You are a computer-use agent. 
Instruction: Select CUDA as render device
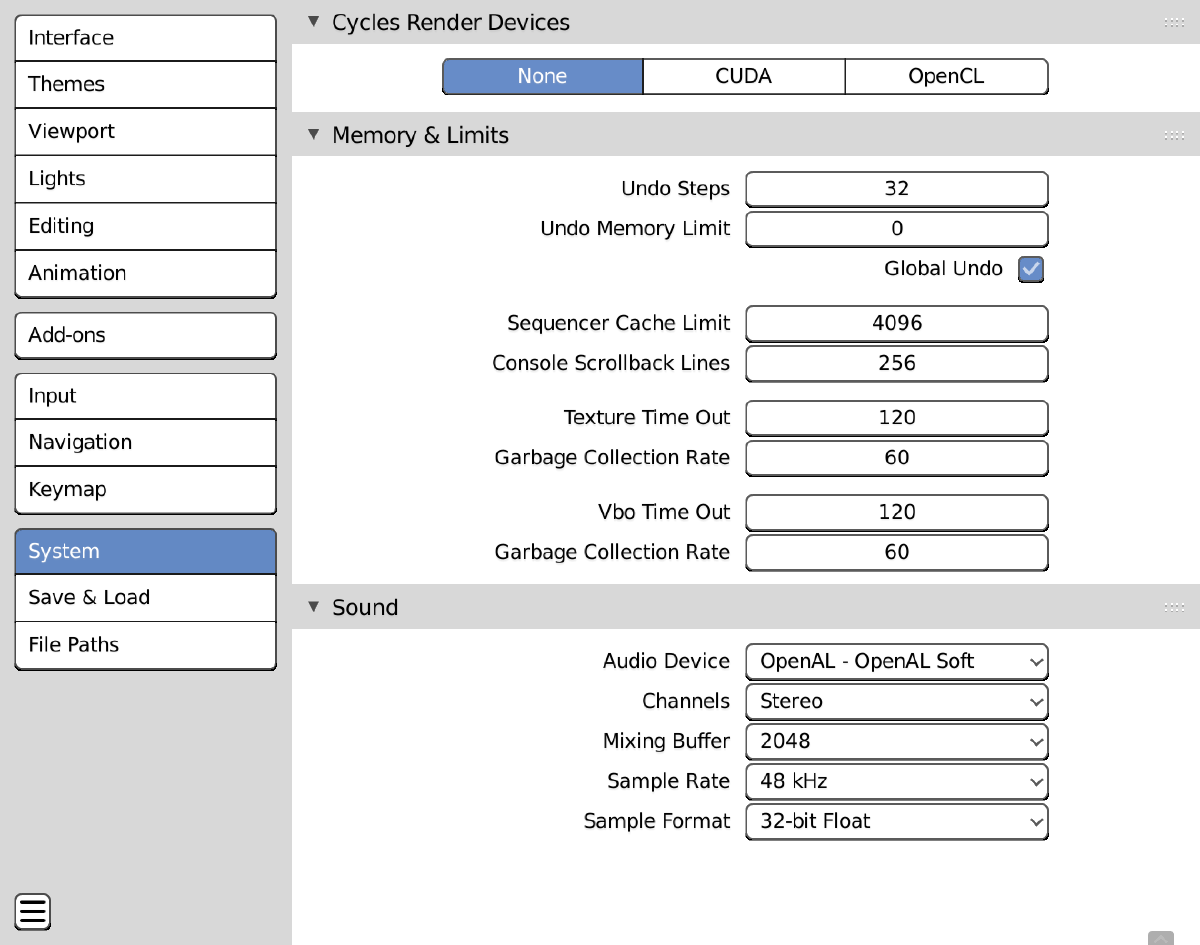[x=743, y=77]
